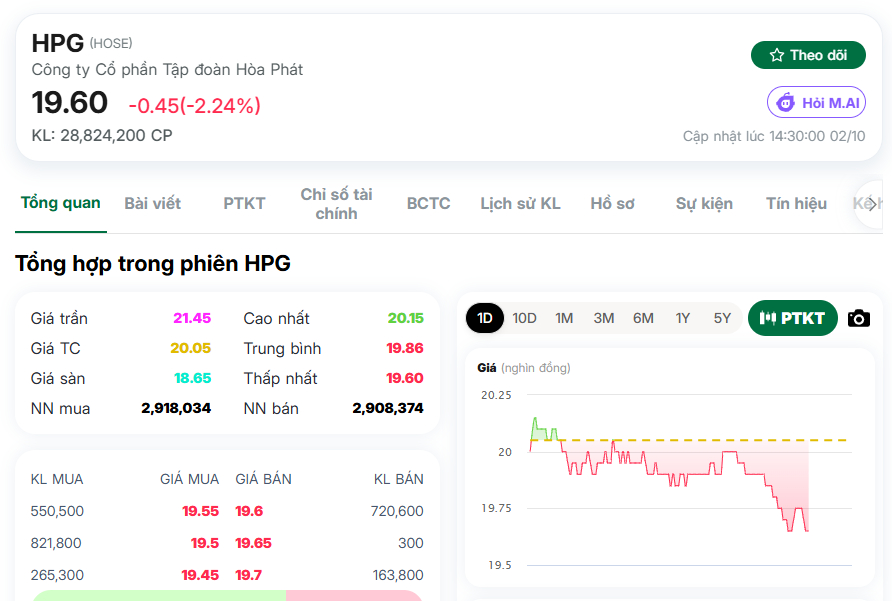Choose the 1Y chart range
This screenshot has height=601, width=892.
coord(683,318)
